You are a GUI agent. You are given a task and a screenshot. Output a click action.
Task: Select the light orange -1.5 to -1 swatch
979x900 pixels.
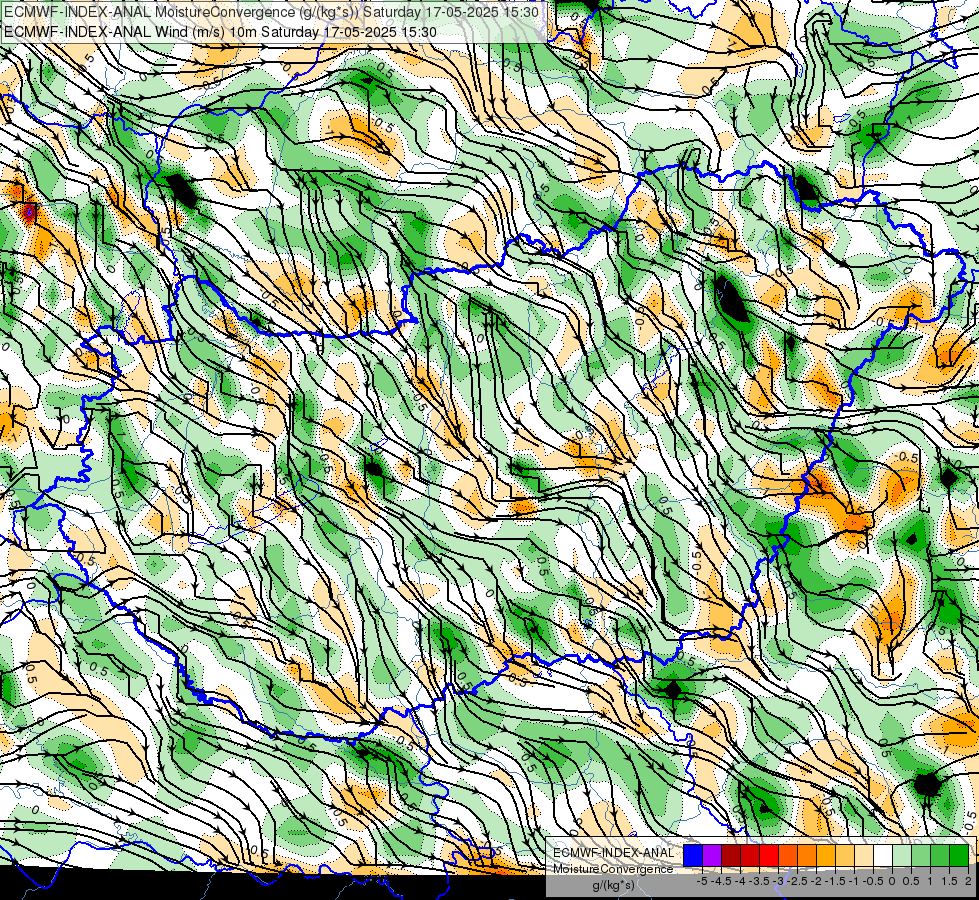[x=845, y=855]
